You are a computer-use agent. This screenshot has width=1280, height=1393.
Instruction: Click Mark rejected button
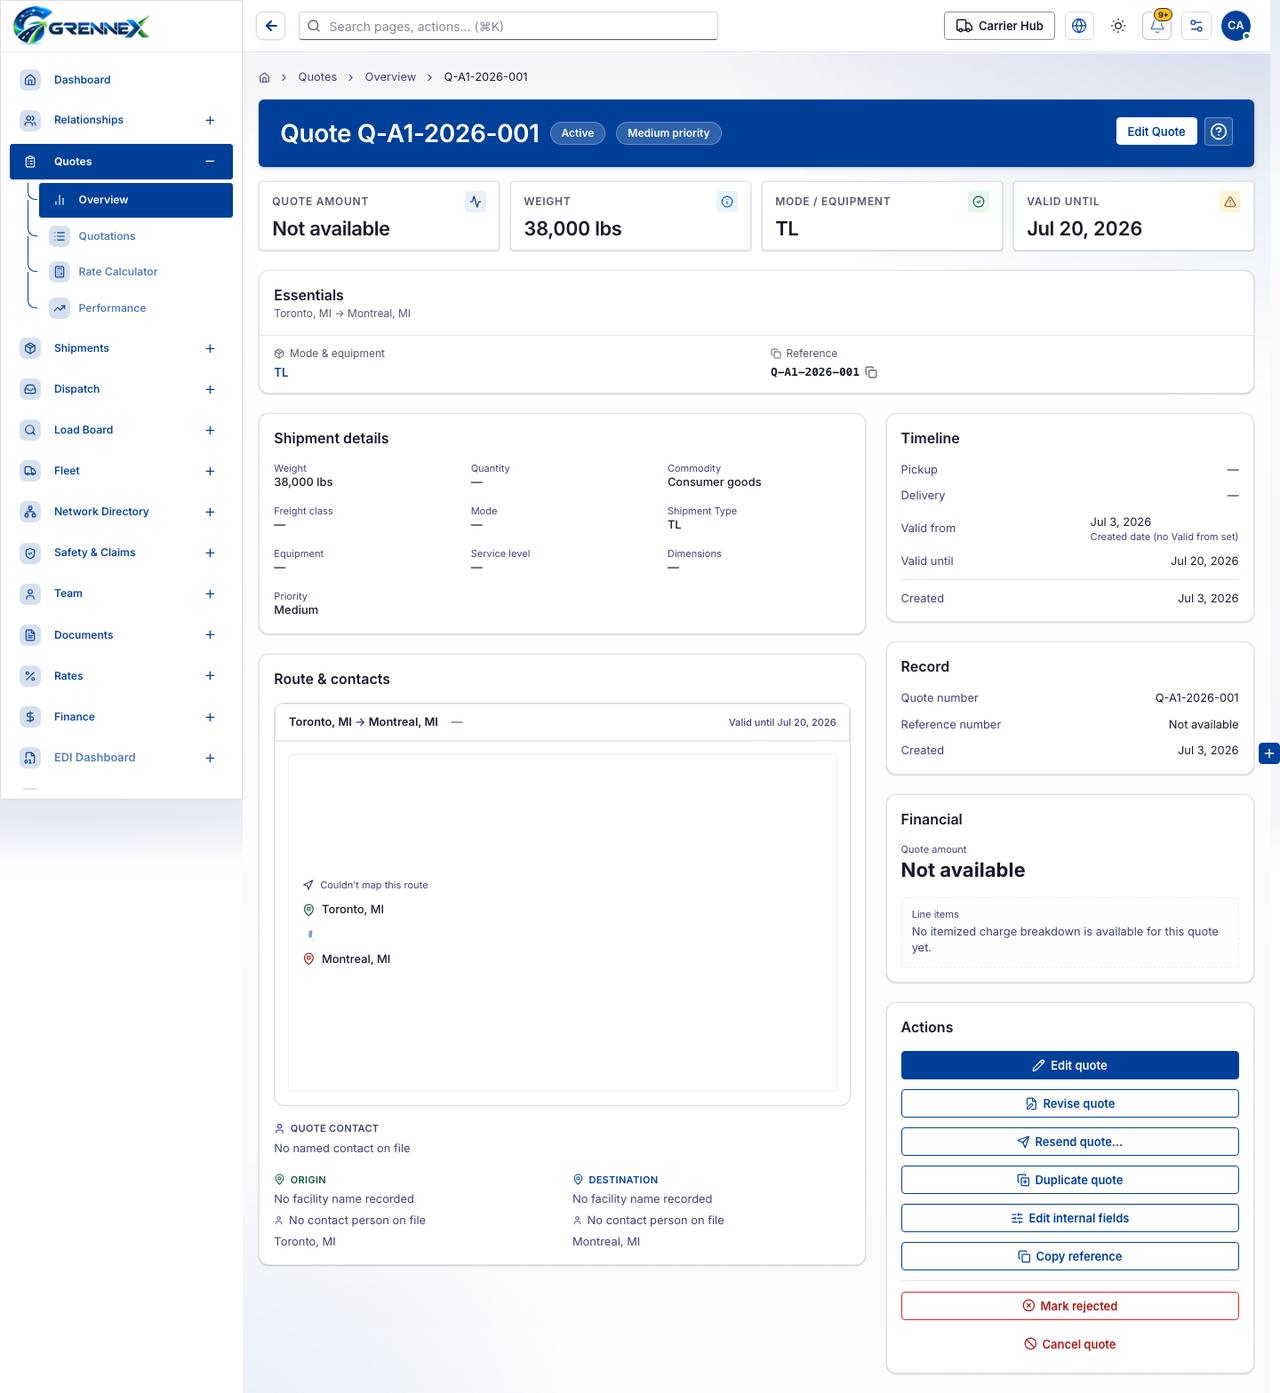[1070, 1306]
